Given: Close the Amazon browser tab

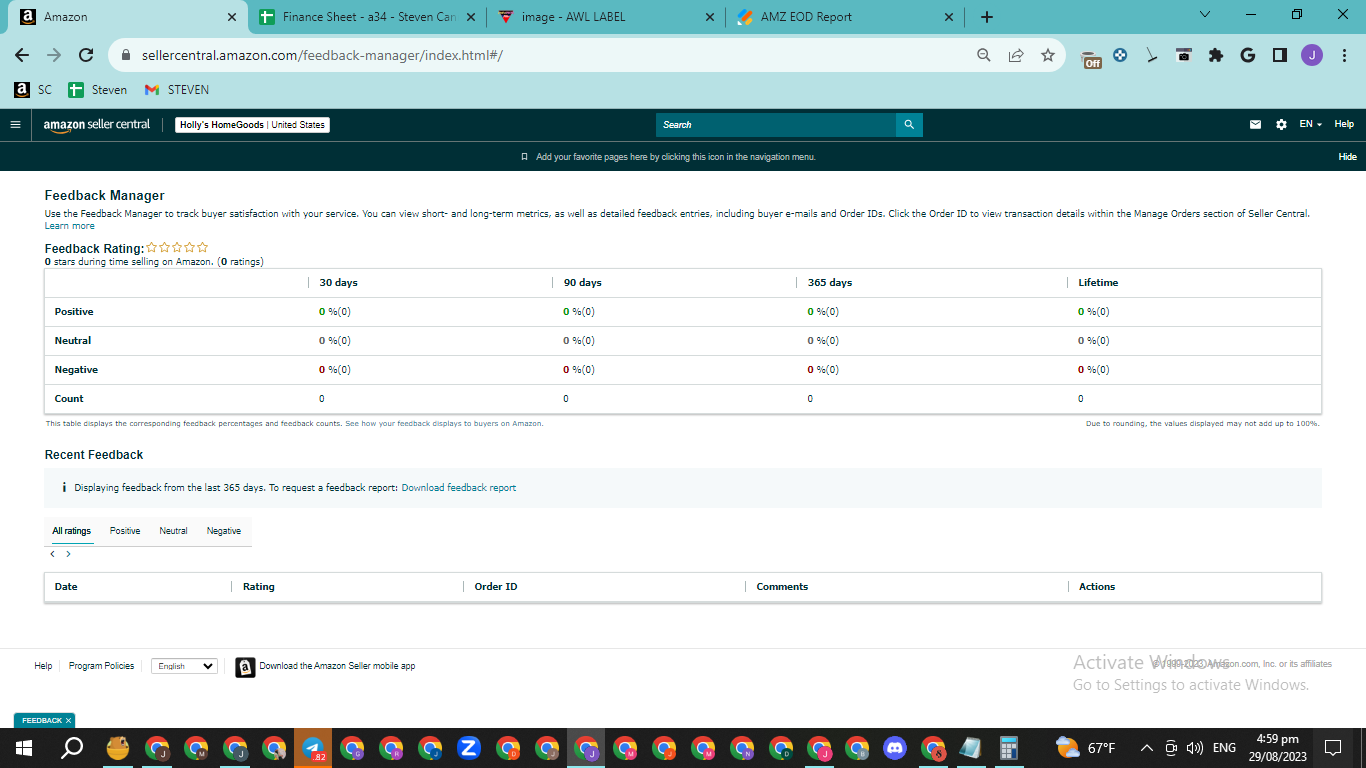Looking at the screenshot, I should coord(232,17).
